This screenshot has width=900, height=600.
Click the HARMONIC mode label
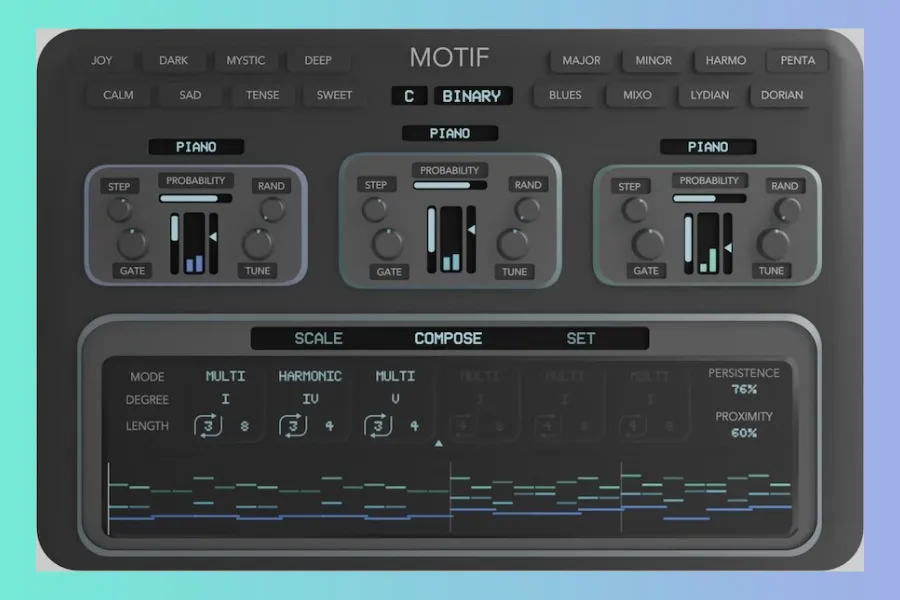(x=310, y=376)
